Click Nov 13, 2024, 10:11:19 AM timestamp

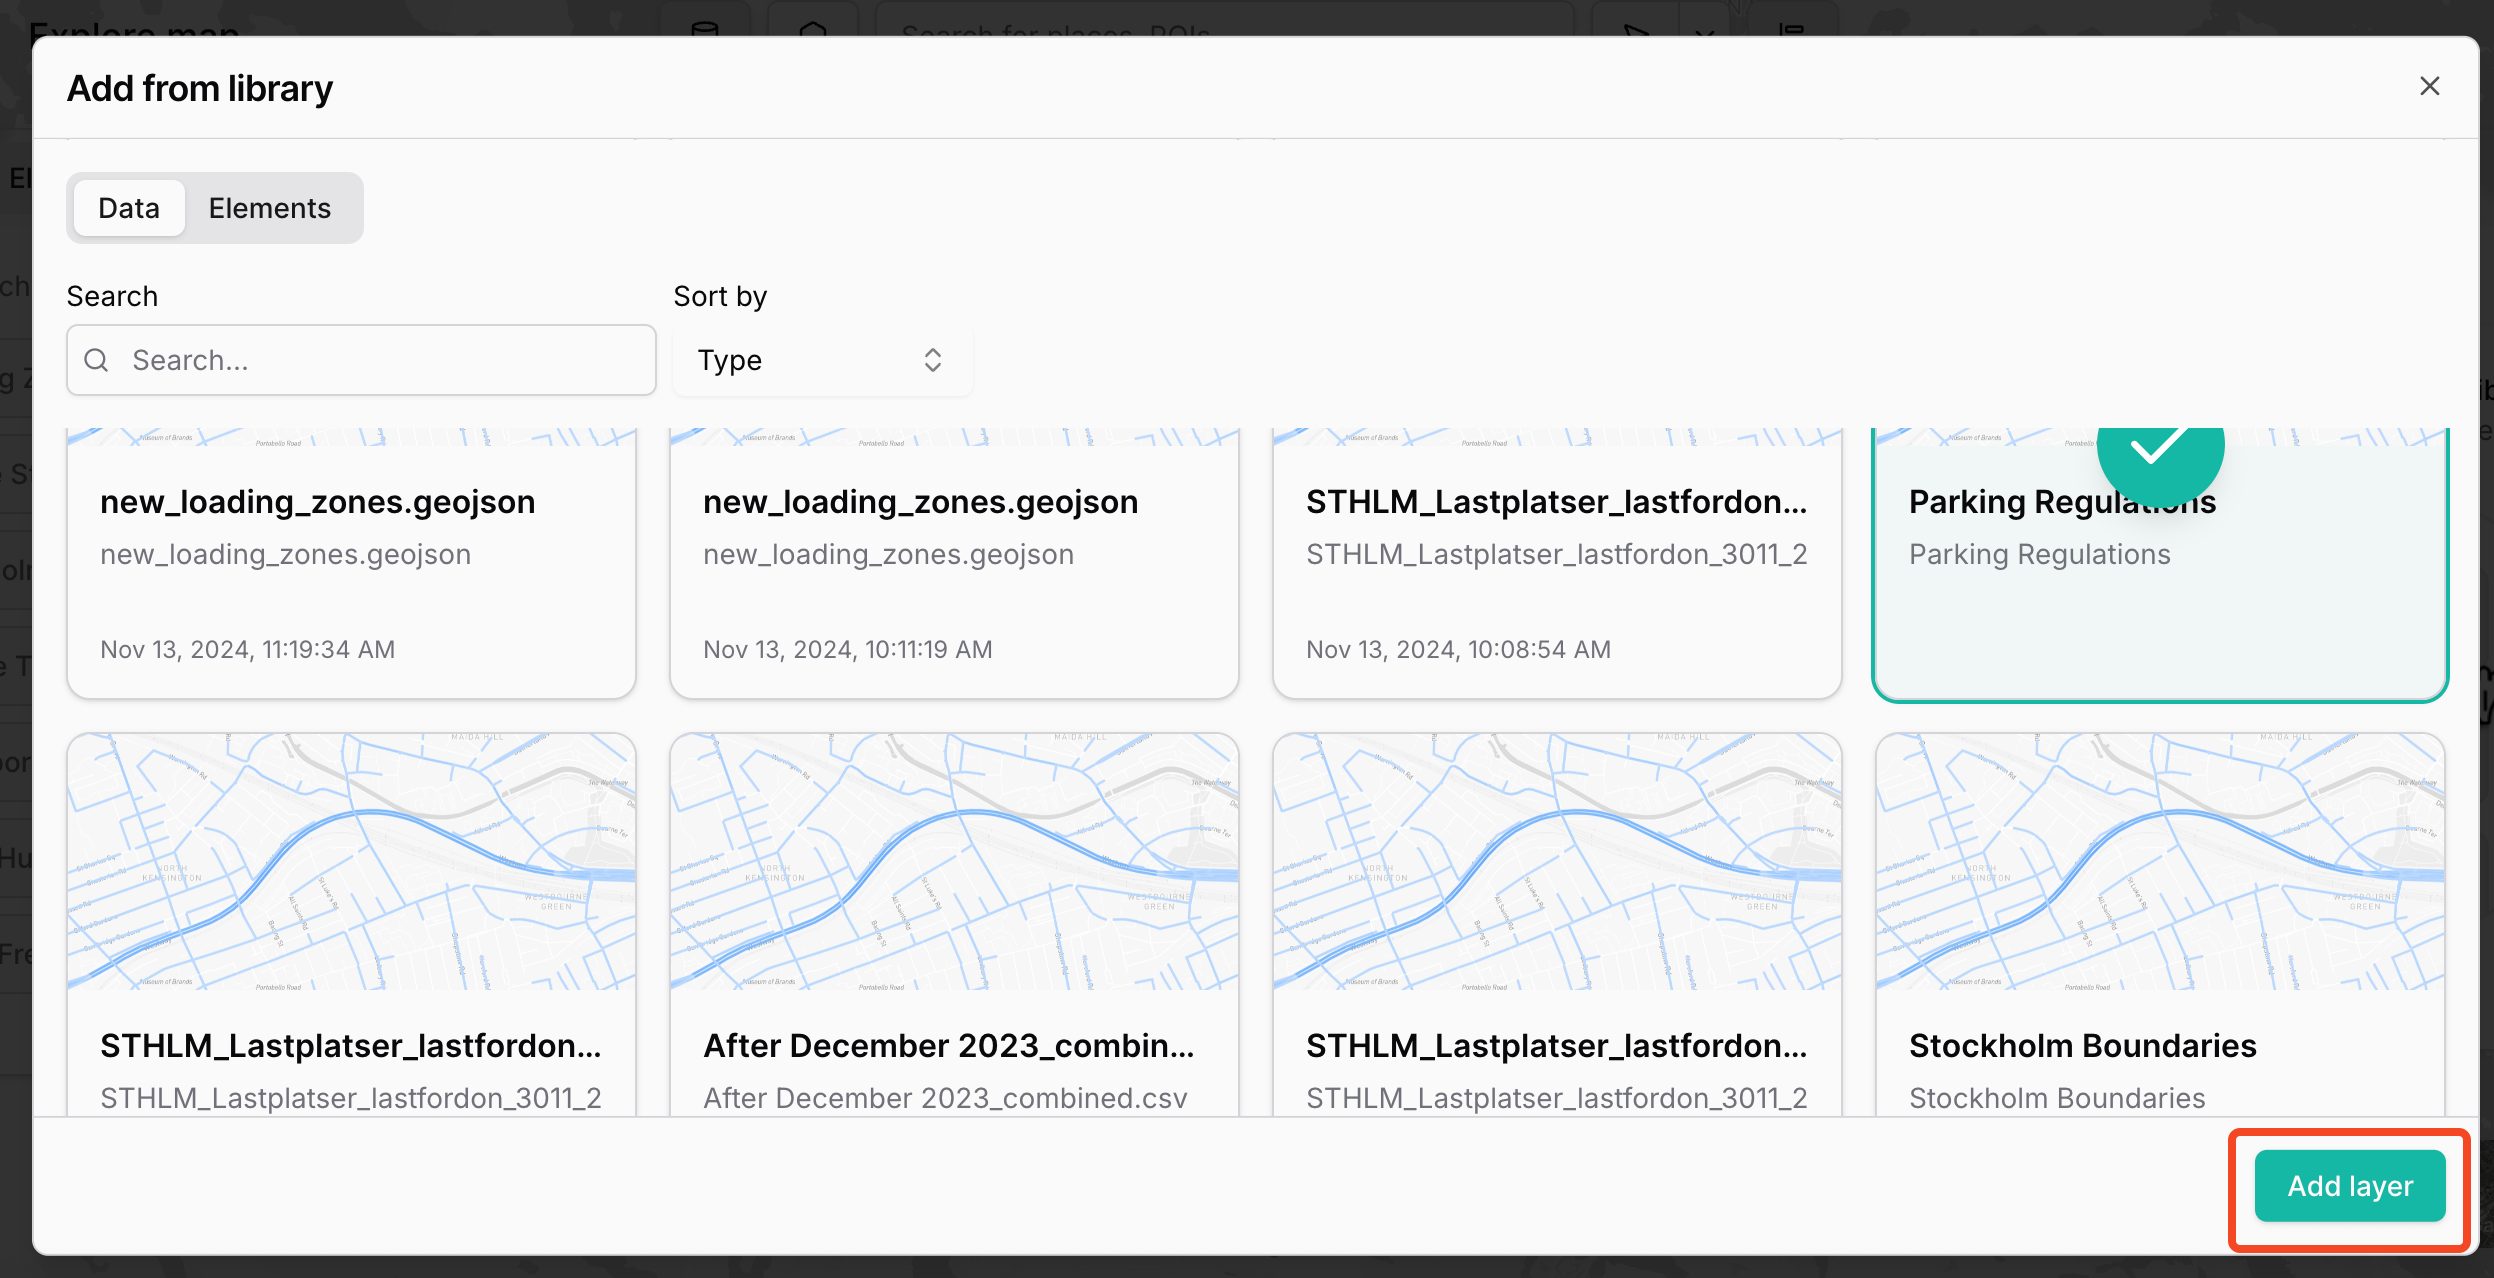(x=847, y=650)
